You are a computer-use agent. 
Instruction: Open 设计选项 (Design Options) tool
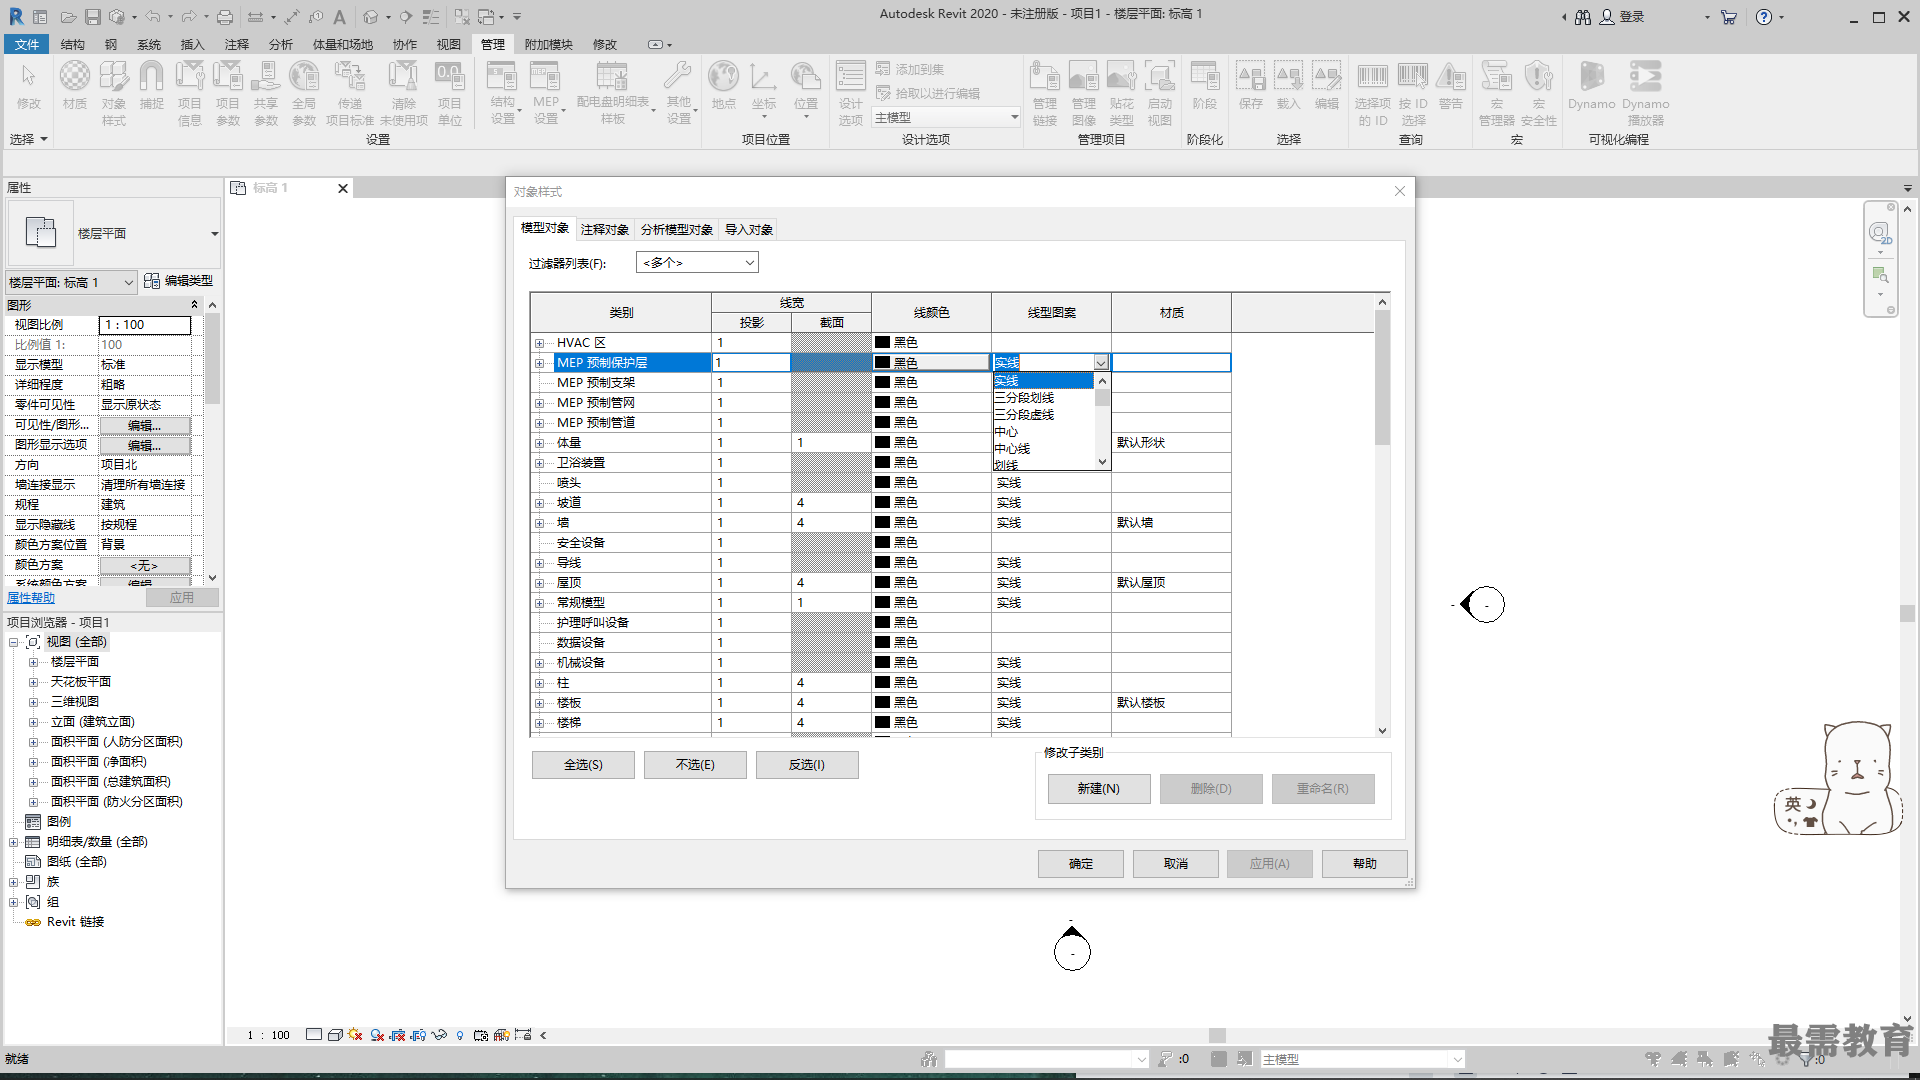(851, 92)
